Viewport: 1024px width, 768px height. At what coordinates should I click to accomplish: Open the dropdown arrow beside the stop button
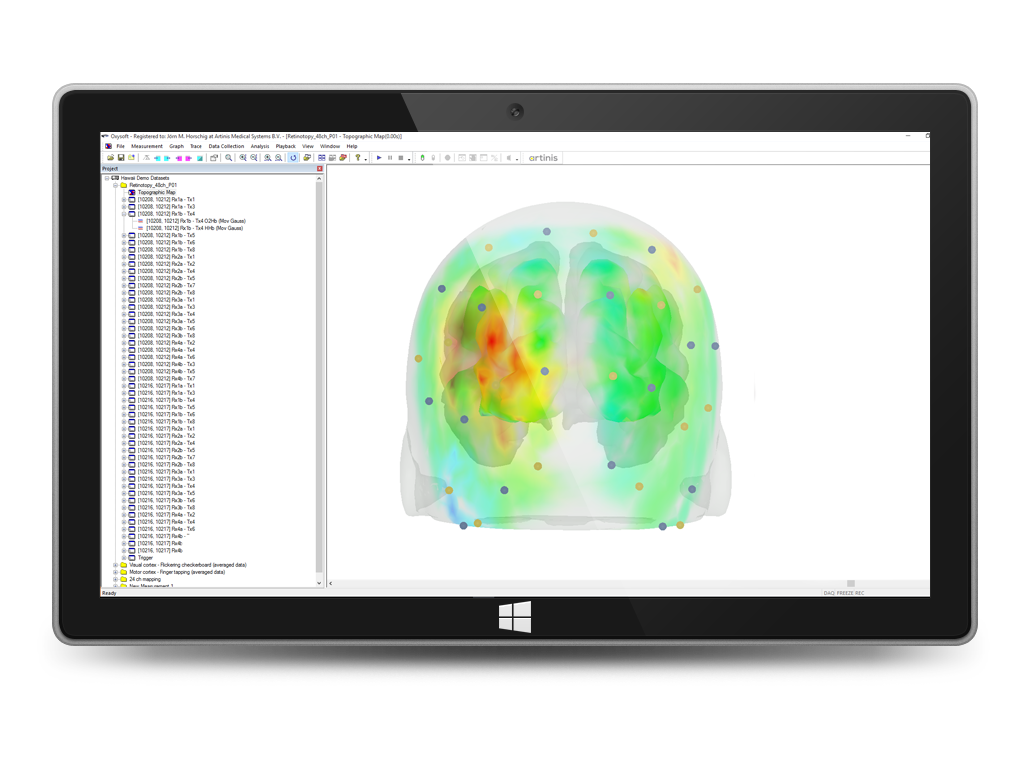[409, 159]
